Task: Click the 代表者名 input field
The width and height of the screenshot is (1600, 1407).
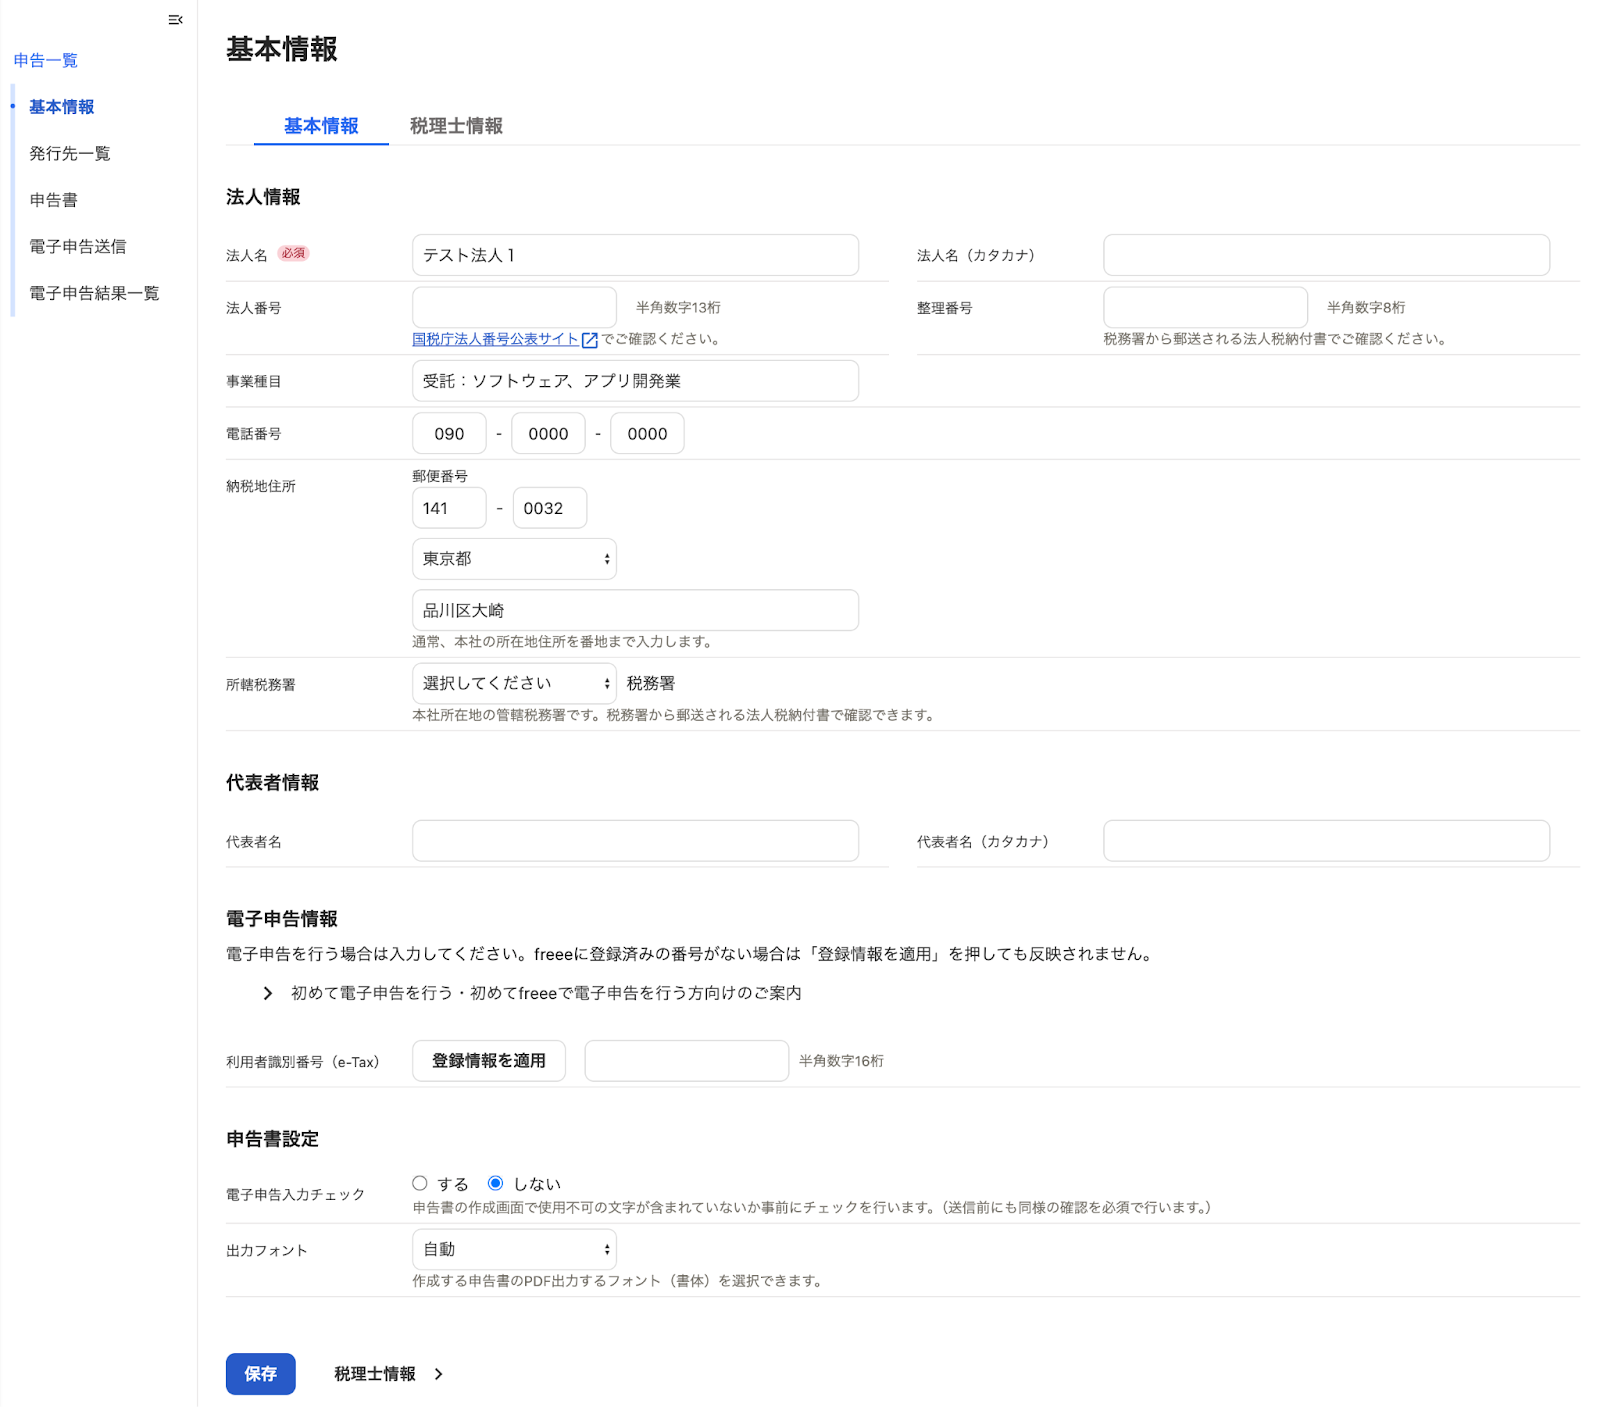Action: pos(635,841)
